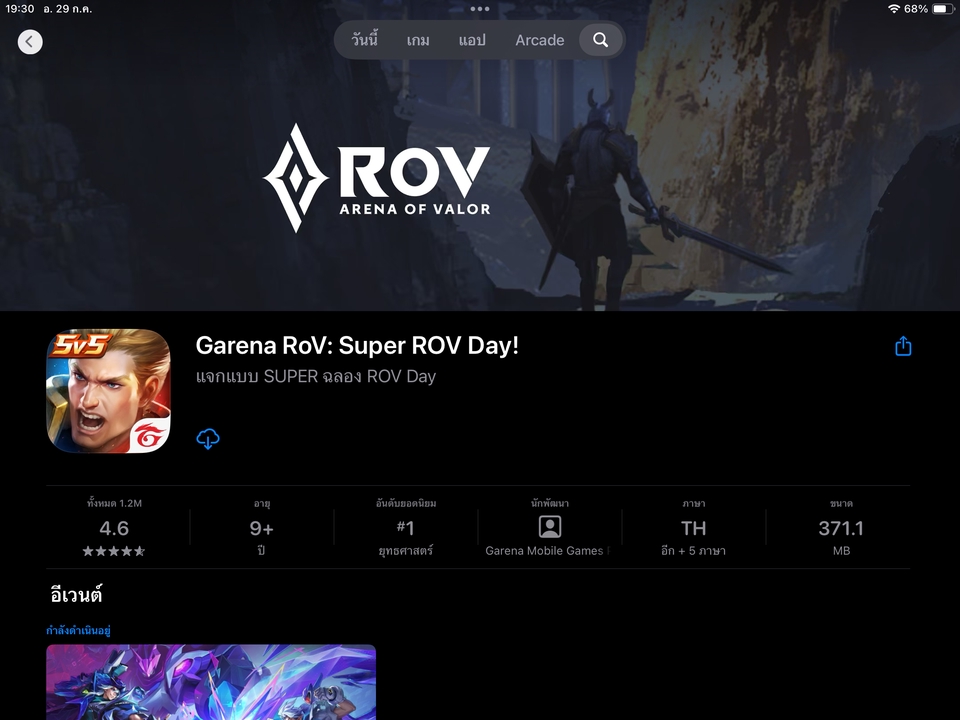Tap the three-dot multitasking indicator
This screenshot has height=720, width=960.
[480, 9]
